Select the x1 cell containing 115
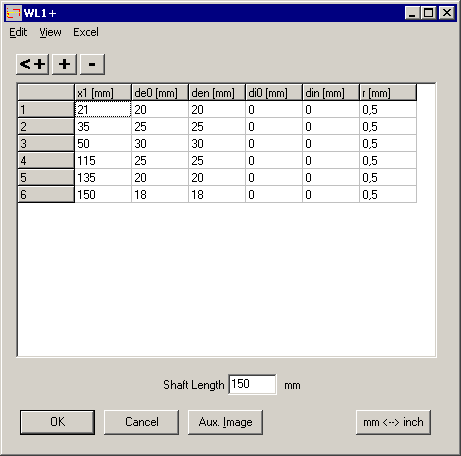 pos(103,160)
